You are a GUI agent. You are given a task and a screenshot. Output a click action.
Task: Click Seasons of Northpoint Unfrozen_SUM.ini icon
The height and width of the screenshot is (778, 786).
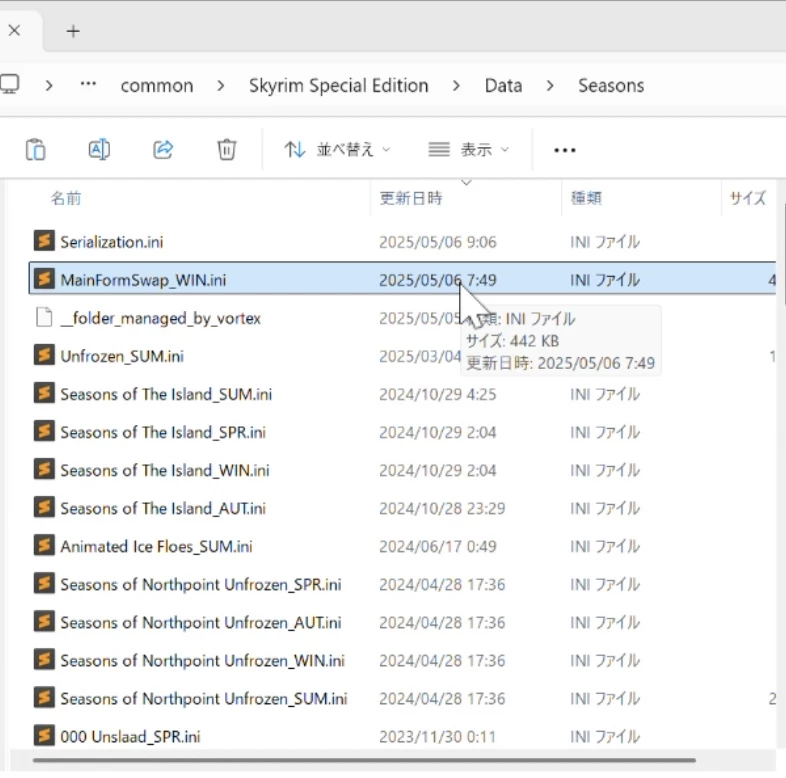(x=44, y=698)
